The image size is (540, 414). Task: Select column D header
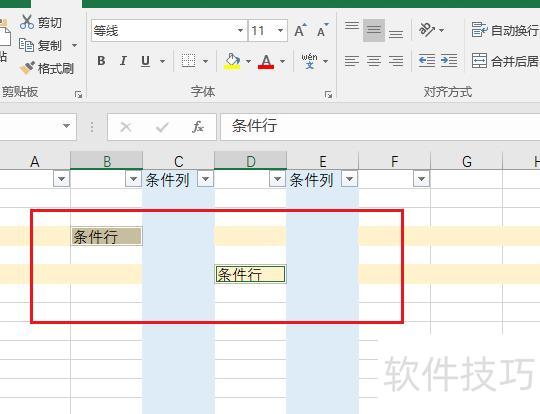point(251,161)
